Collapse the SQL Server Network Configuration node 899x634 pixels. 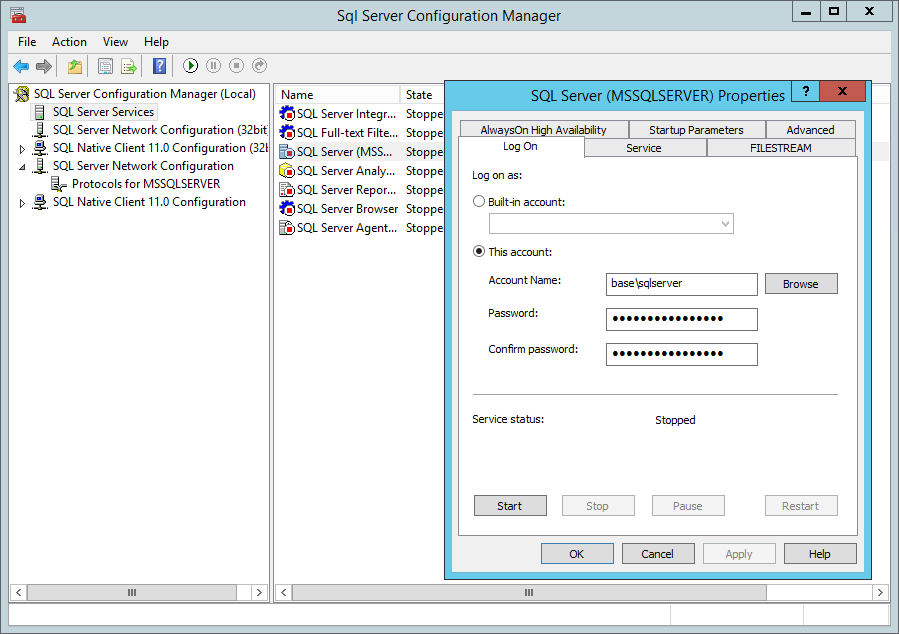click(x=22, y=167)
